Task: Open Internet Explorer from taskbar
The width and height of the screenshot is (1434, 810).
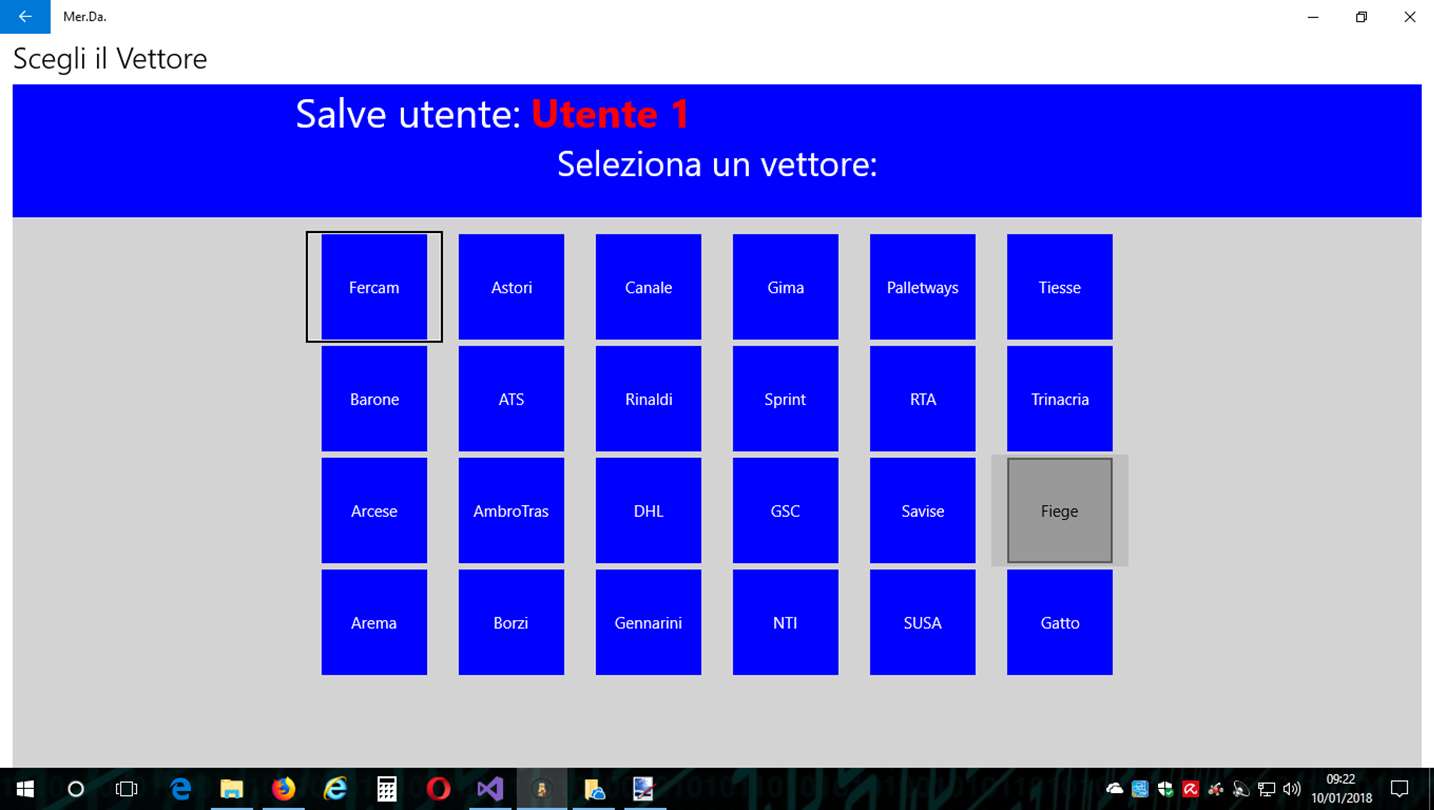Action: point(335,789)
